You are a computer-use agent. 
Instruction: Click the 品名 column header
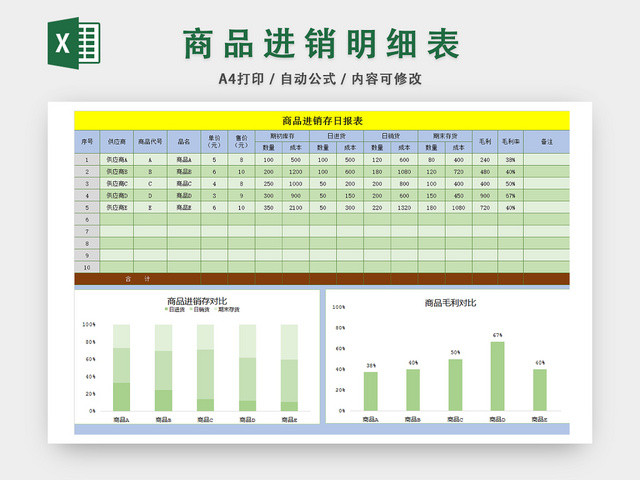pyautogui.click(x=184, y=142)
